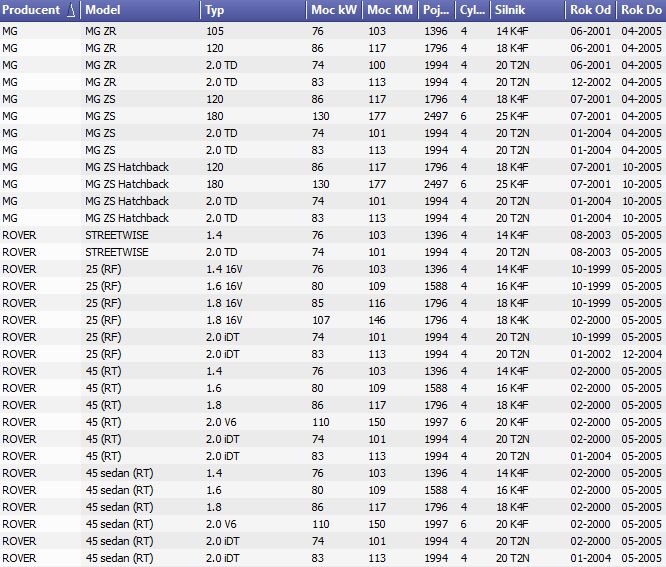Click 6 cylinders in MG ZS Hatchback 180 row
Image resolution: width=666 pixels, height=567 pixels.
pos(463,184)
